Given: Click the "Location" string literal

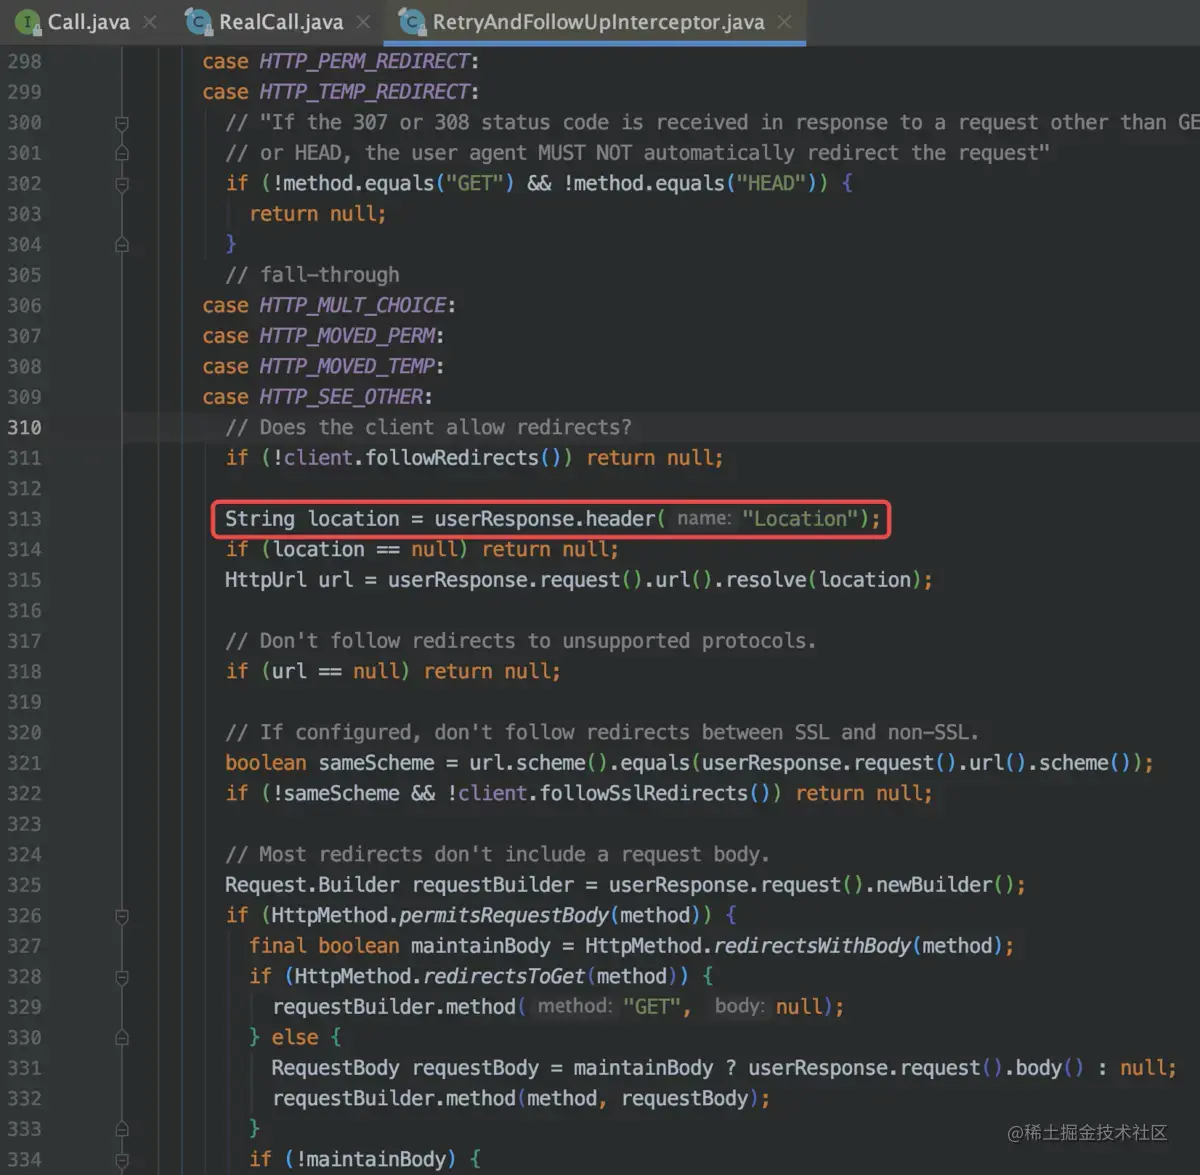Looking at the screenshot, I should 800,519.
